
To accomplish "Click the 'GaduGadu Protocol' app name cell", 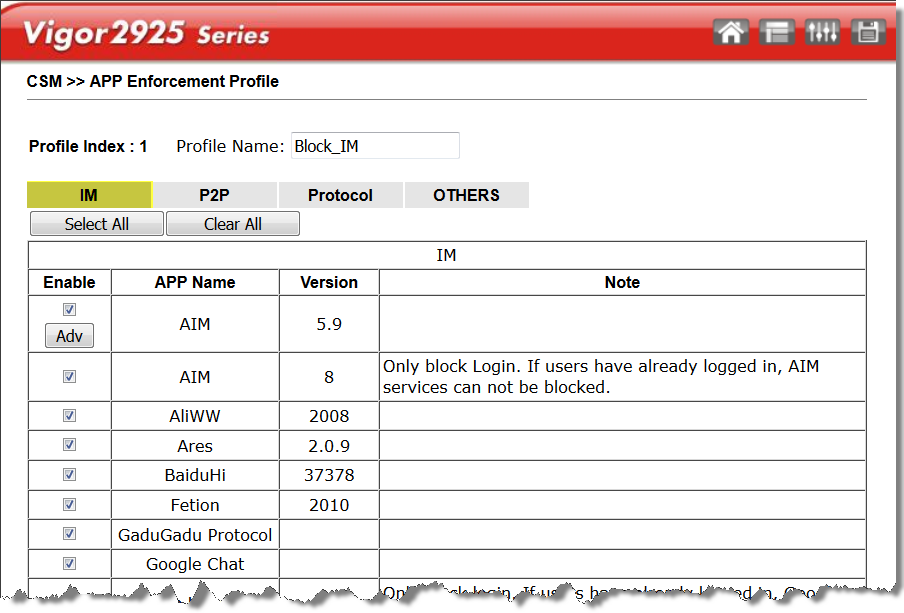I will pos(195,535).
